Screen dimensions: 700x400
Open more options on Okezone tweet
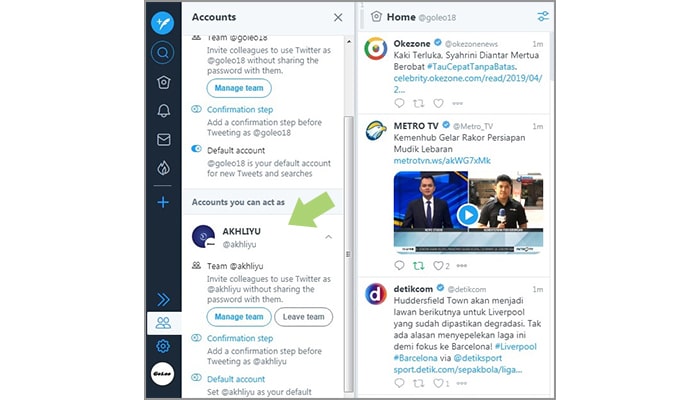coord(458,103)
